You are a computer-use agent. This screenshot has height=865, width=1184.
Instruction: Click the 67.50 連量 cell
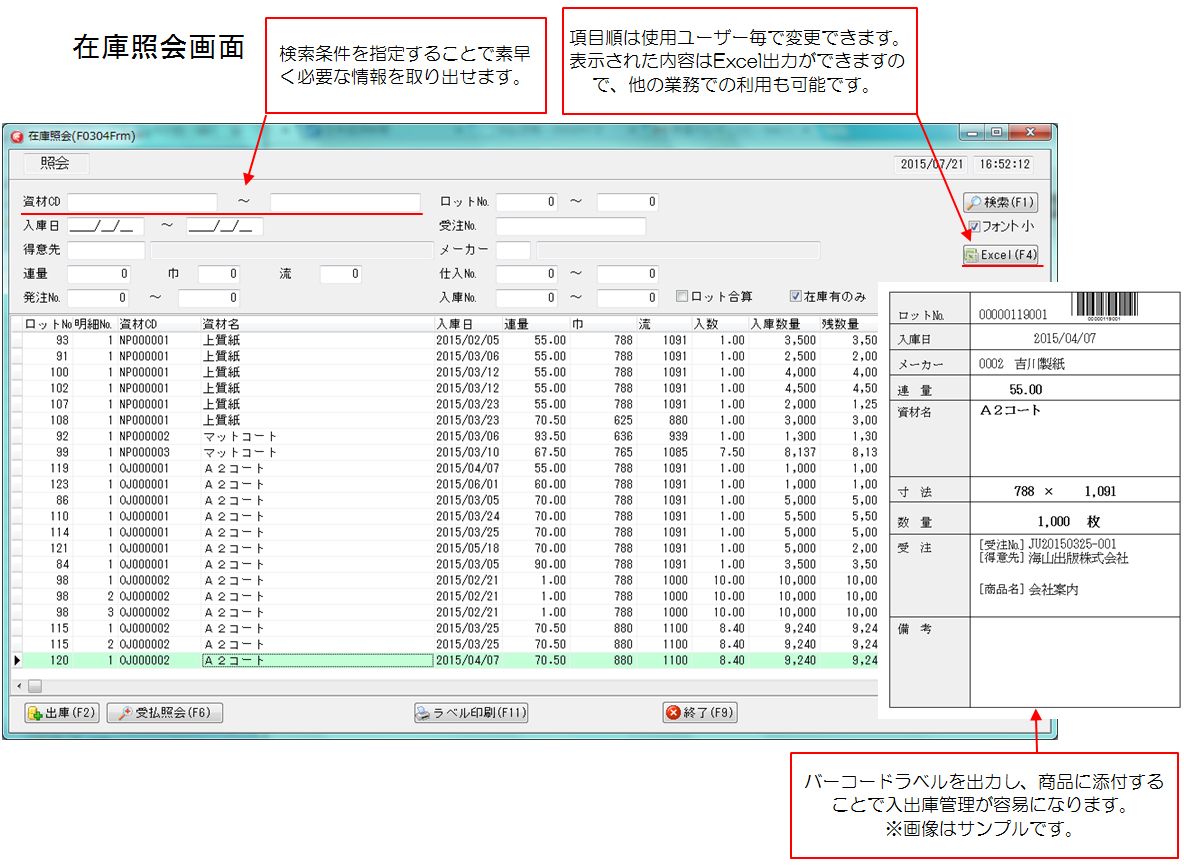pyautogui.click(x=535, y=452)
